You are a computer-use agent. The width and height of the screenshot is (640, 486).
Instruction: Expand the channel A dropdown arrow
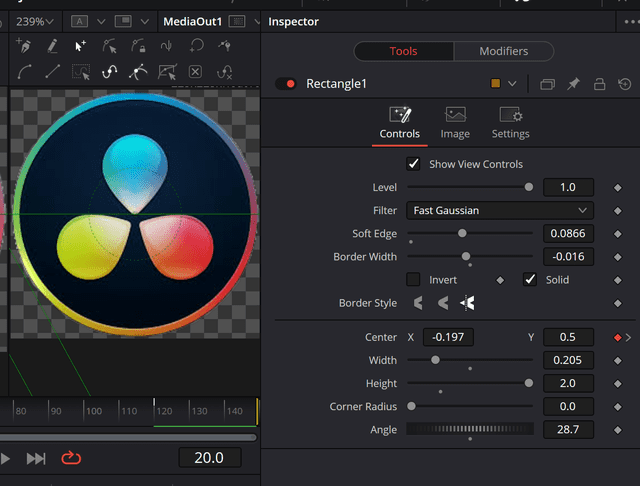tap(101, 22)
